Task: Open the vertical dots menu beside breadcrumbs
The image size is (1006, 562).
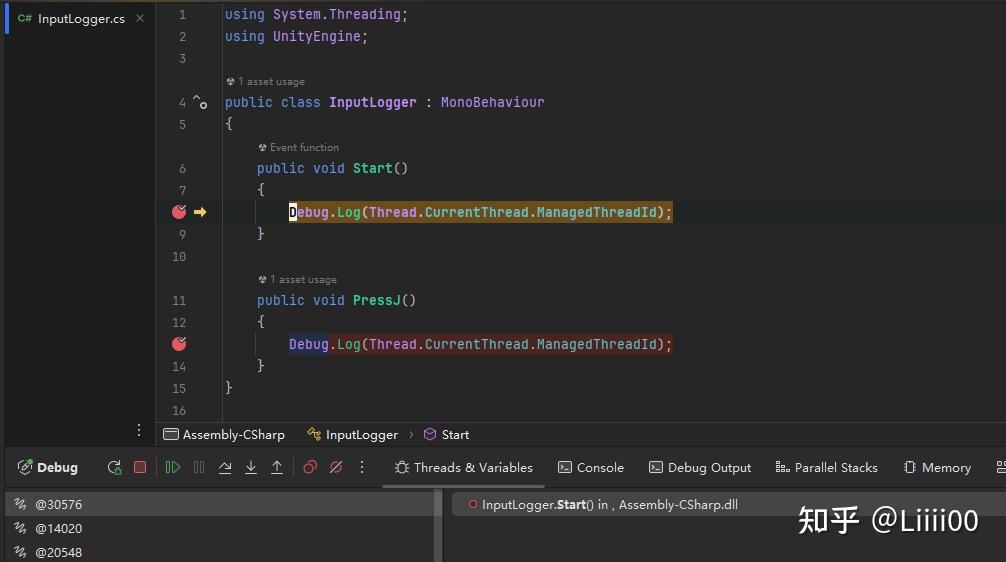Action: [139, 430]
